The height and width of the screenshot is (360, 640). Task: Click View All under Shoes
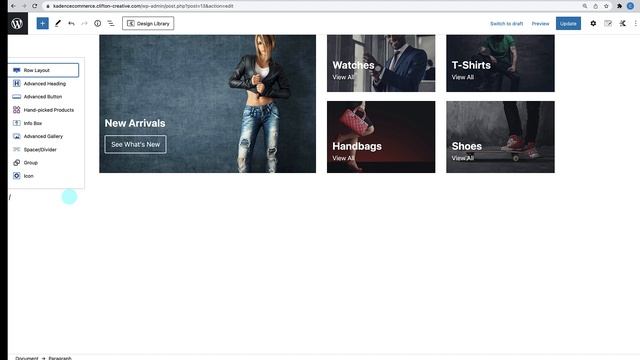pyautogui.click(x=463, y=158)
